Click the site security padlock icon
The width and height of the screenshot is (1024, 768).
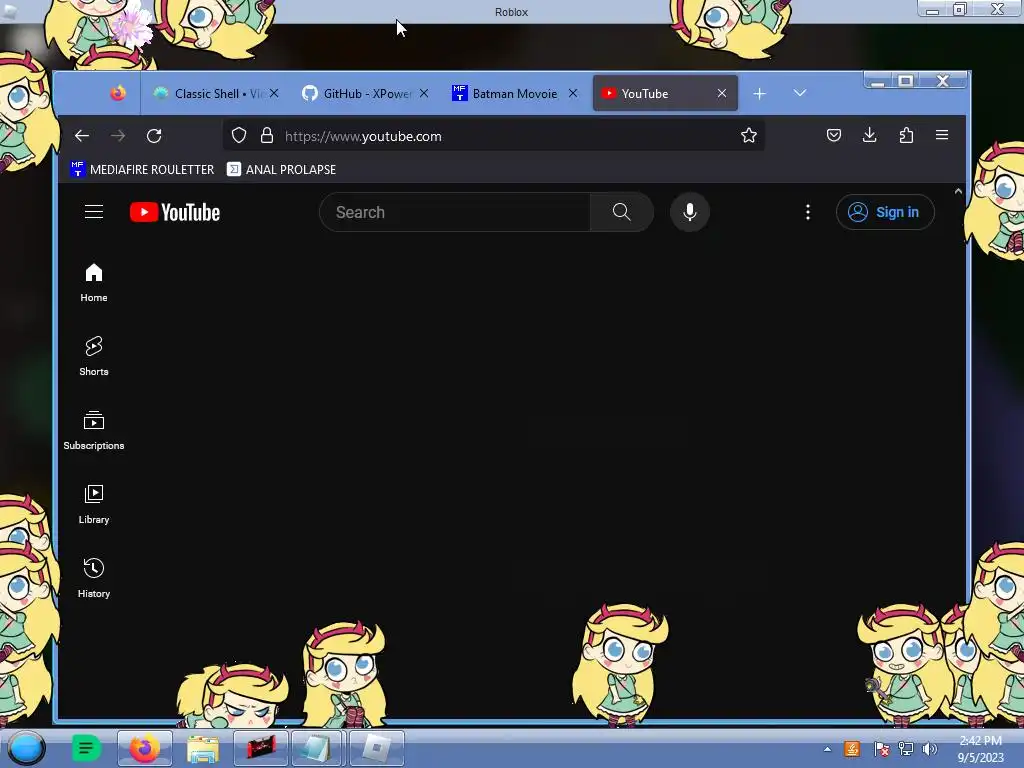coord(266,135)
